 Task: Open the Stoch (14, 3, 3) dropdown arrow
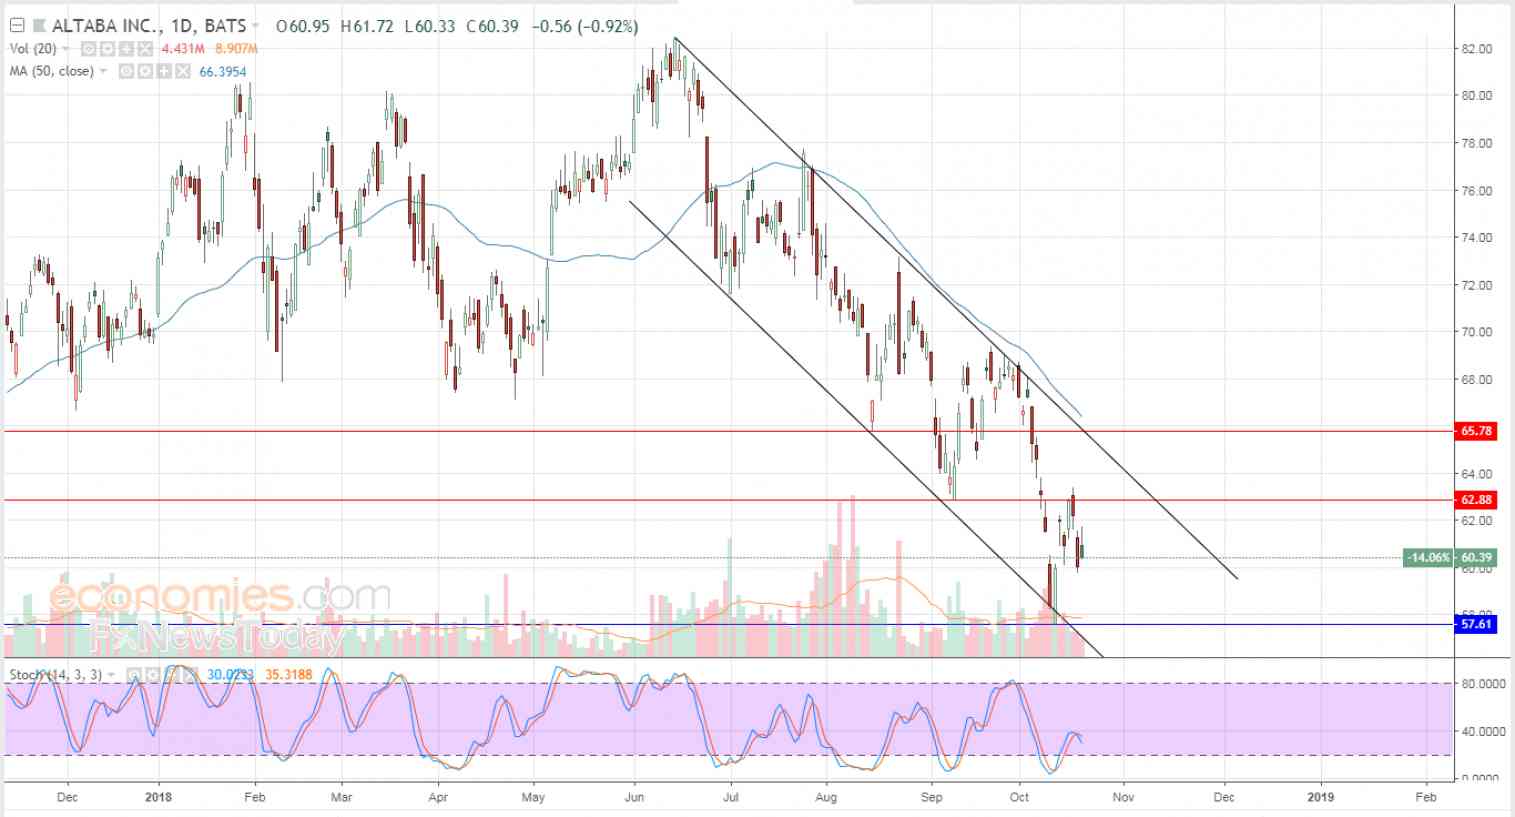click(111, 675)
